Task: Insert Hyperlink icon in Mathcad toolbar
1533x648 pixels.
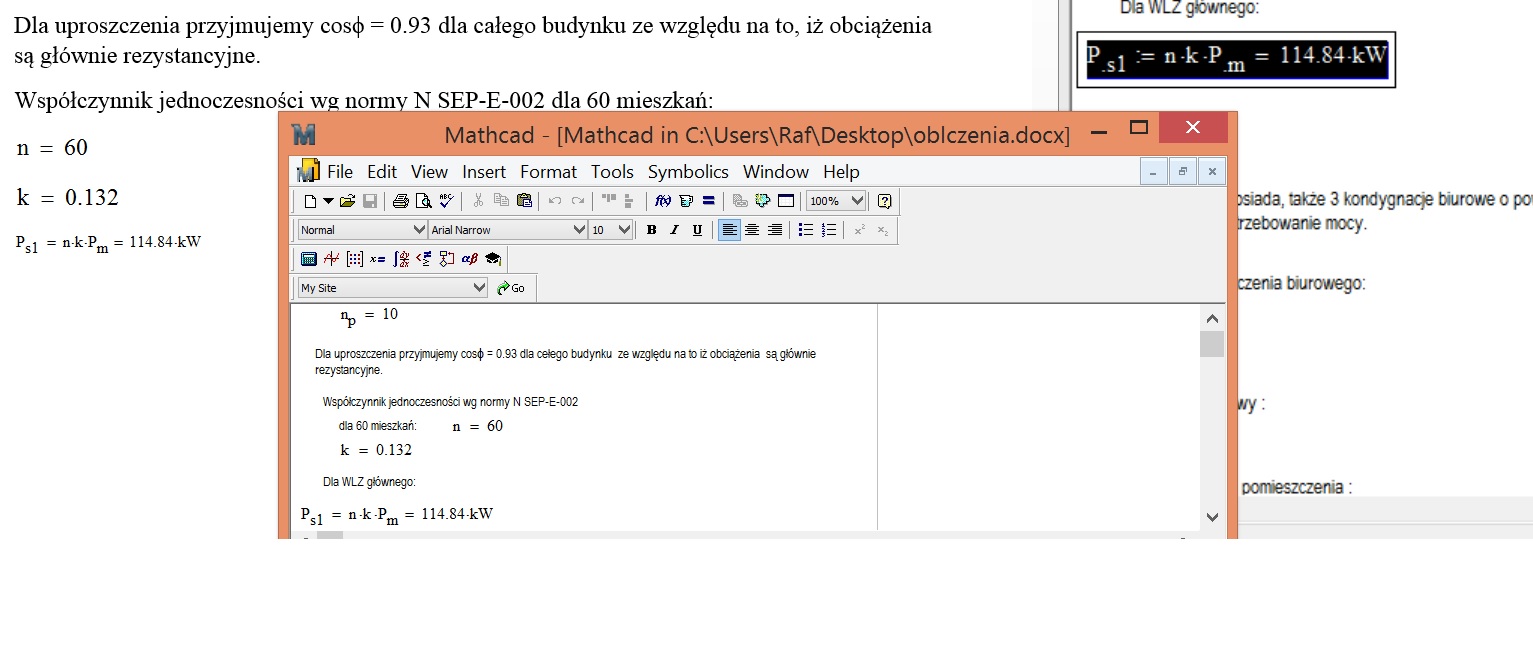Action: click(740, 201)
